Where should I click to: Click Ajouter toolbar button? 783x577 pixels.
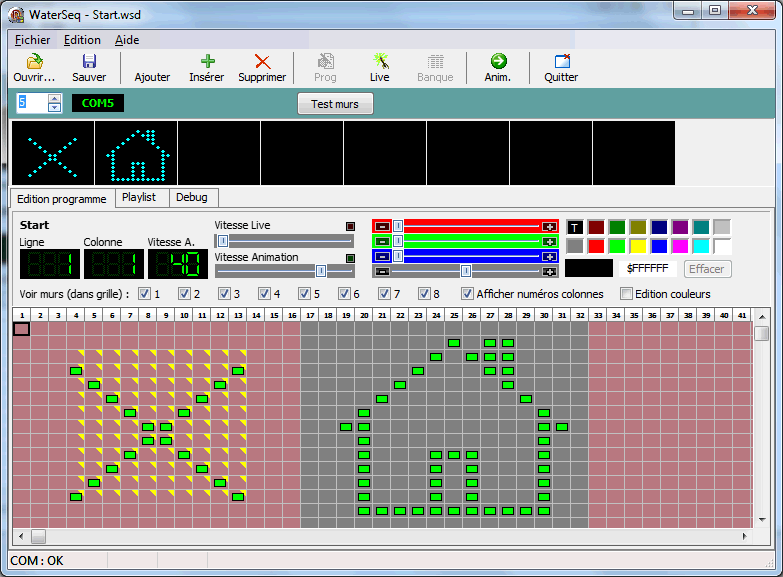click(152, 68)
